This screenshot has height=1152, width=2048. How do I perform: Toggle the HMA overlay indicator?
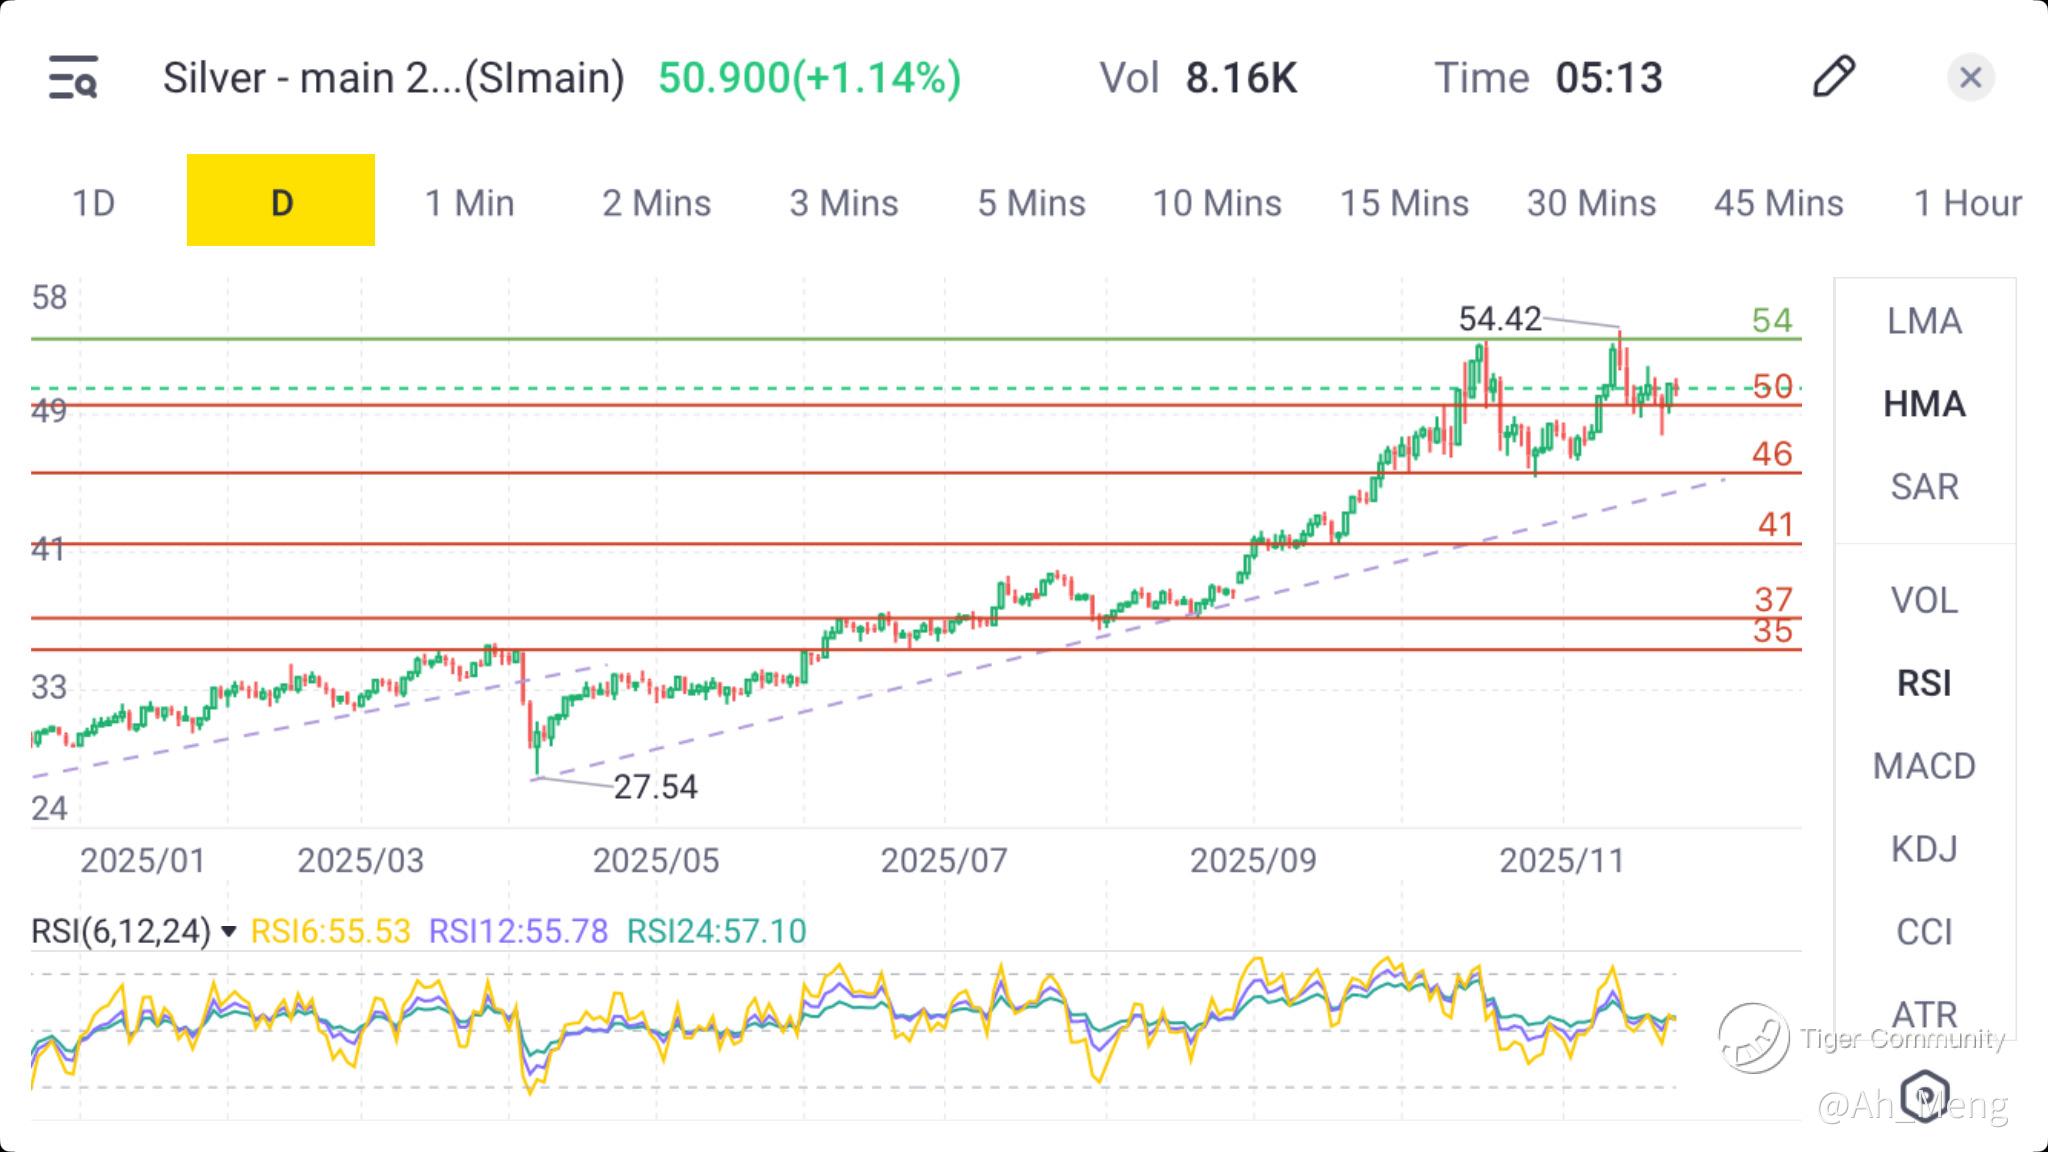[x=1924, y=404]
